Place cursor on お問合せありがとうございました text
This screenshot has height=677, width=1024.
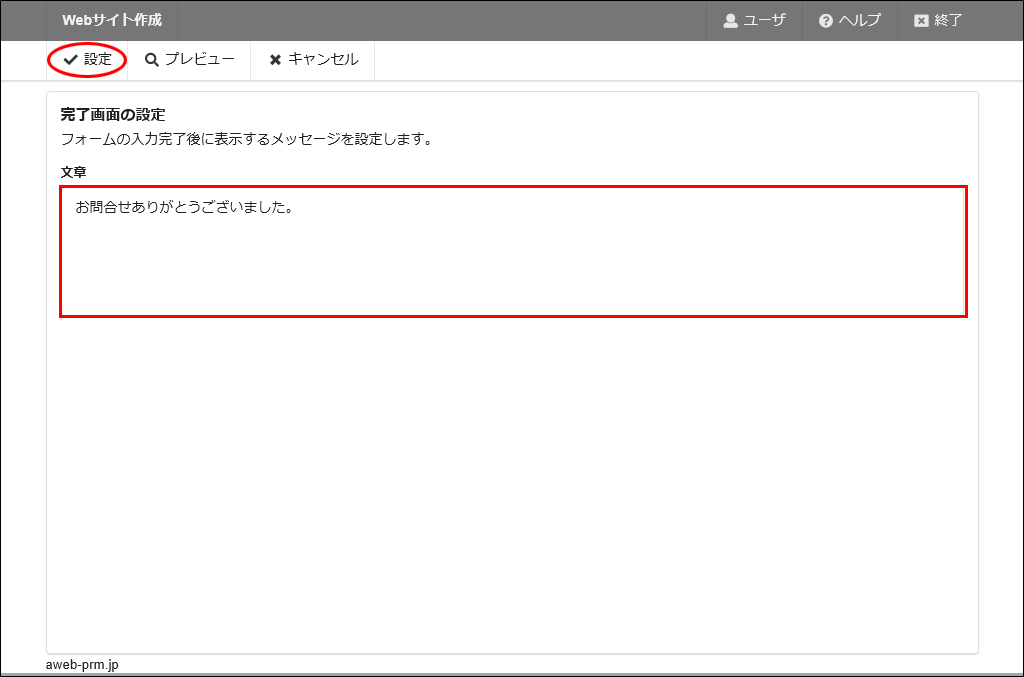click(x=183, y=208)
